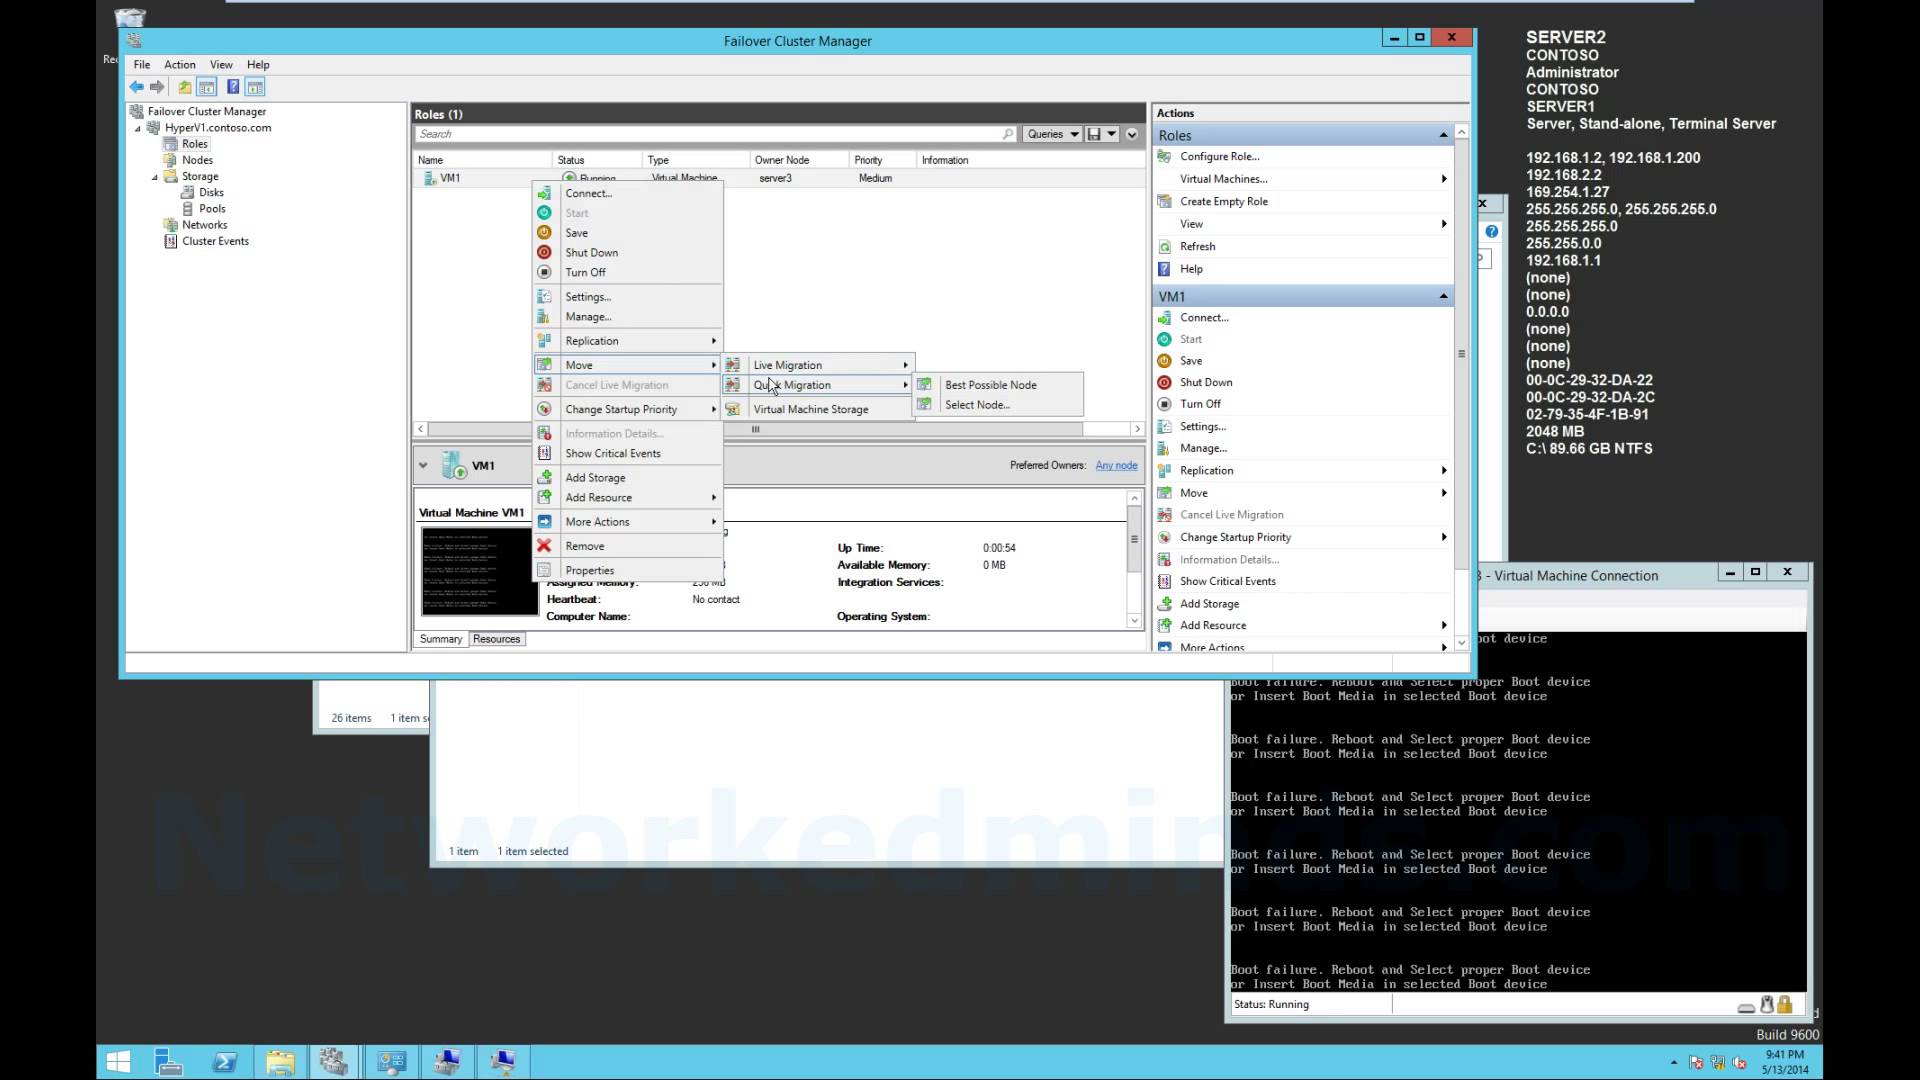Click Remove red X icon in context menu
Image resolution: width=1920 pixels, height=1080 pixels.
tap(544, 546)
